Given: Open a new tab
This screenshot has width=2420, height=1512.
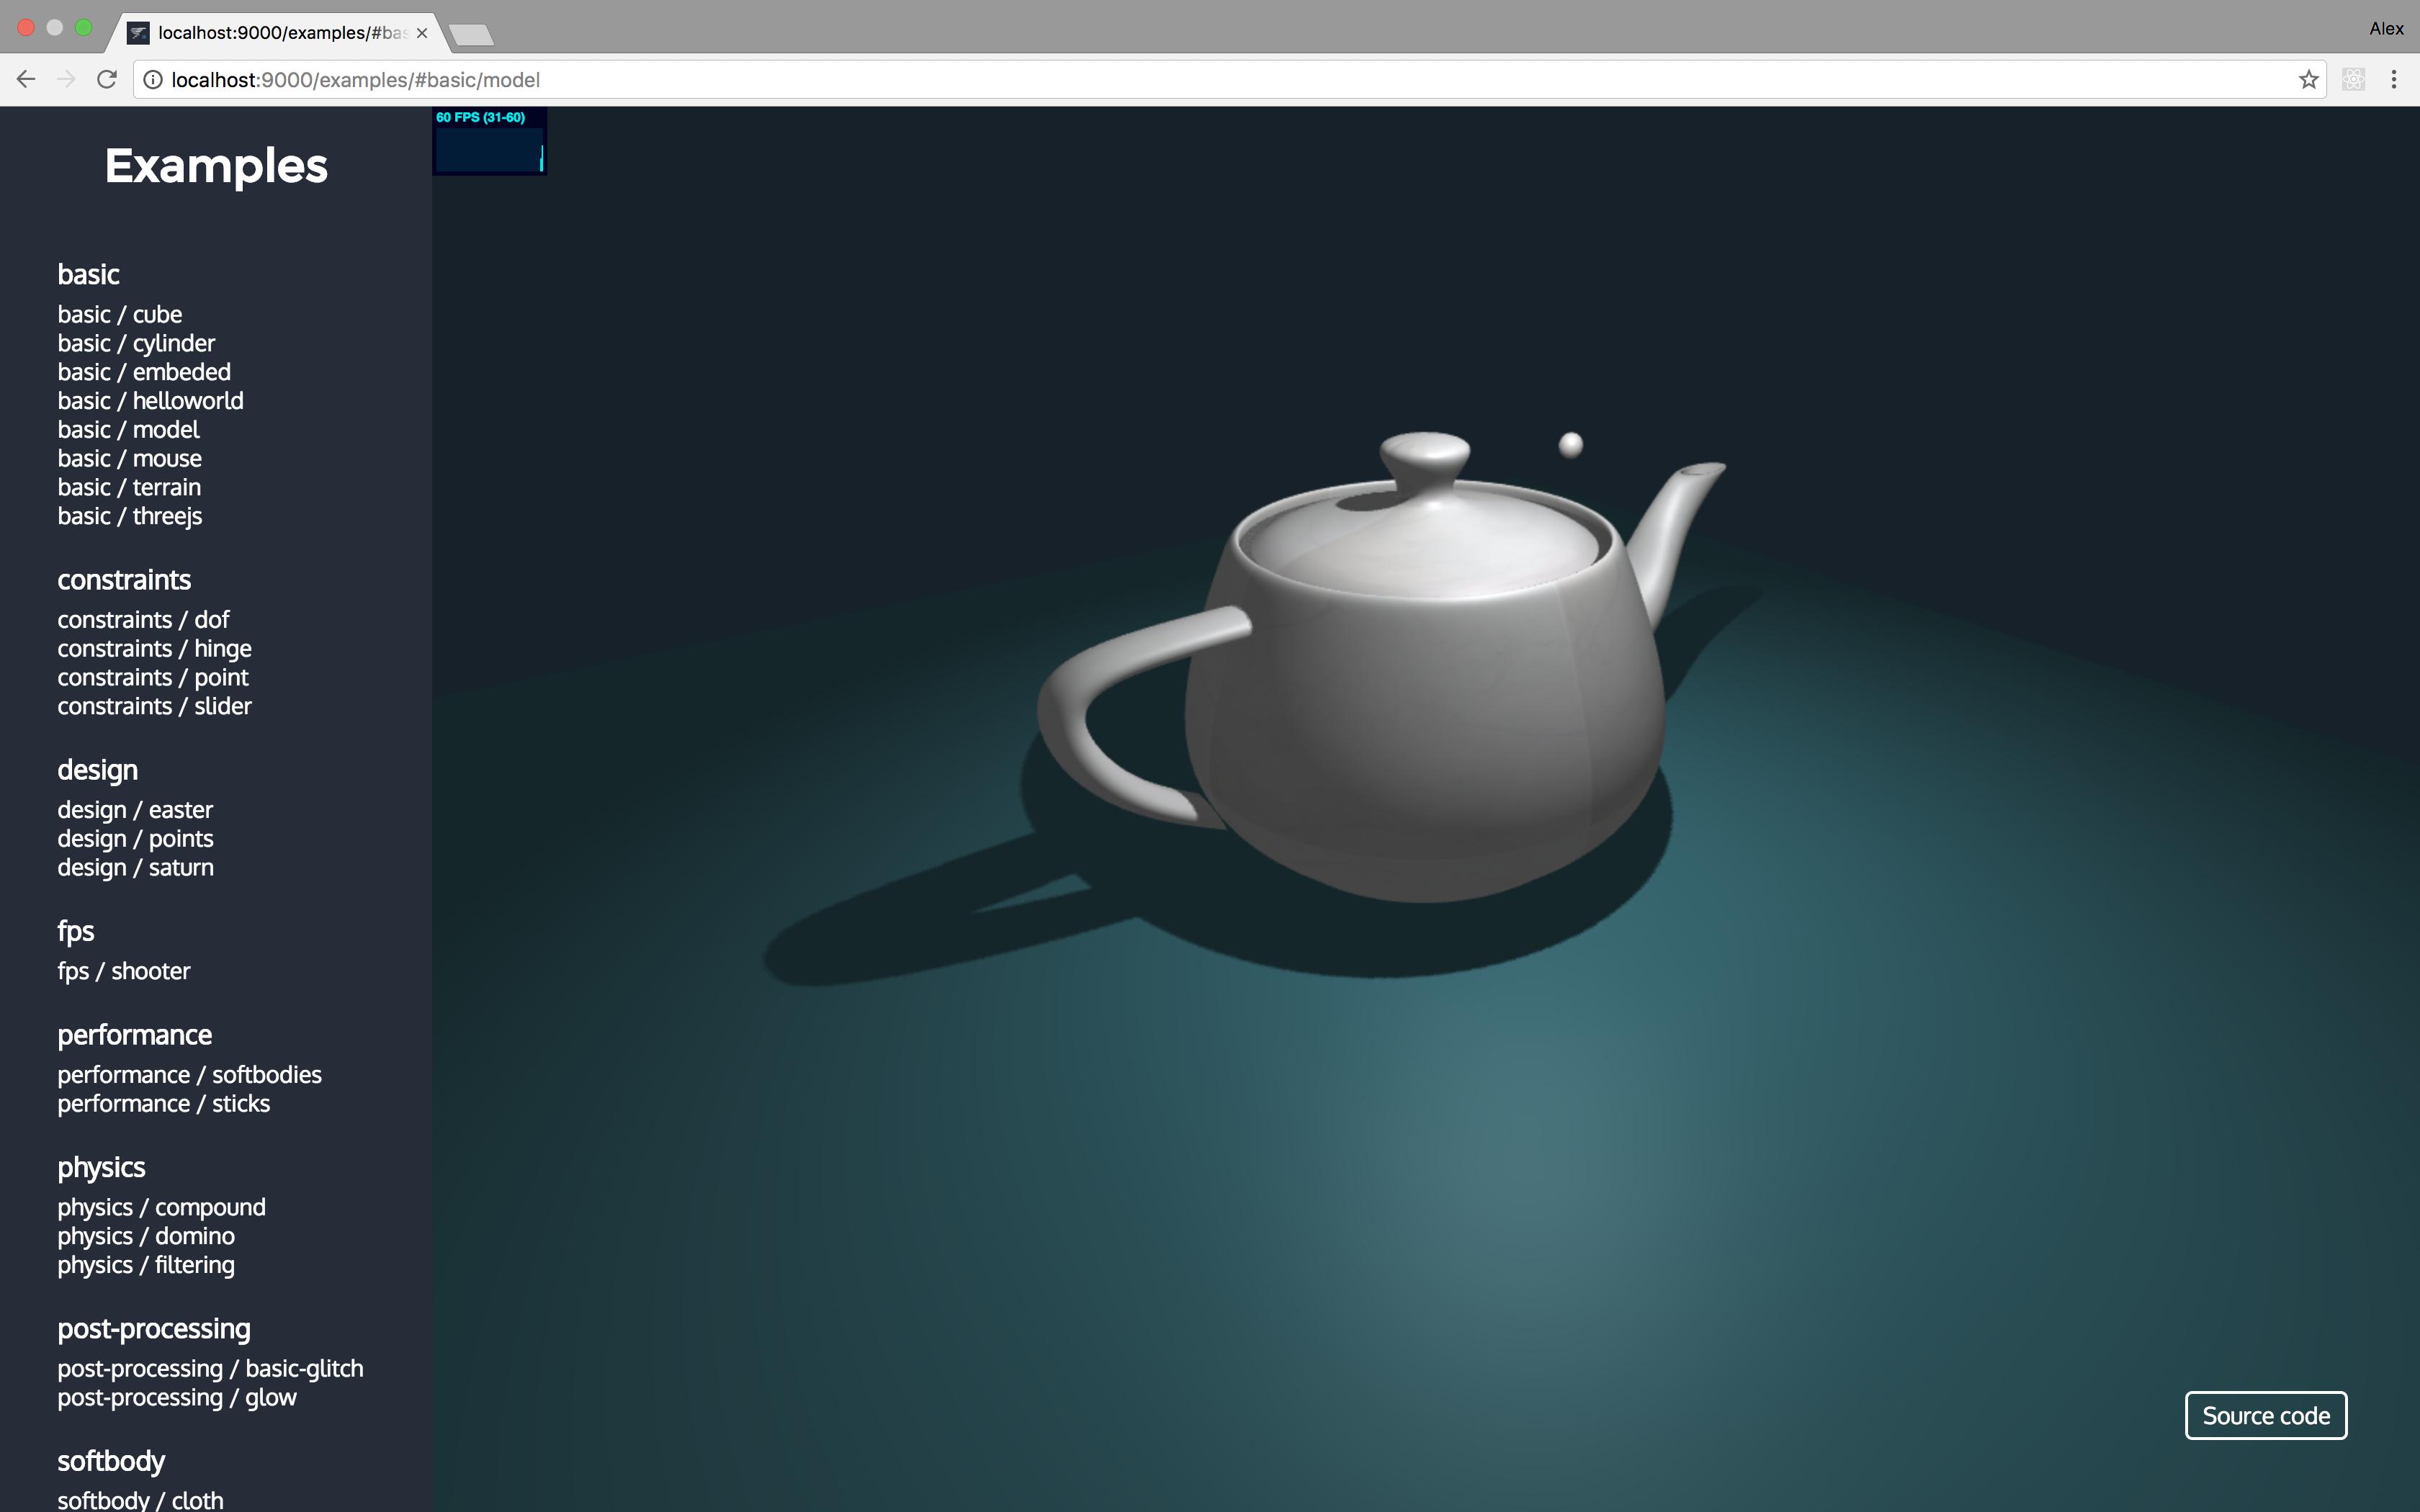Looking at the screenshot, I should click(471, 36).
